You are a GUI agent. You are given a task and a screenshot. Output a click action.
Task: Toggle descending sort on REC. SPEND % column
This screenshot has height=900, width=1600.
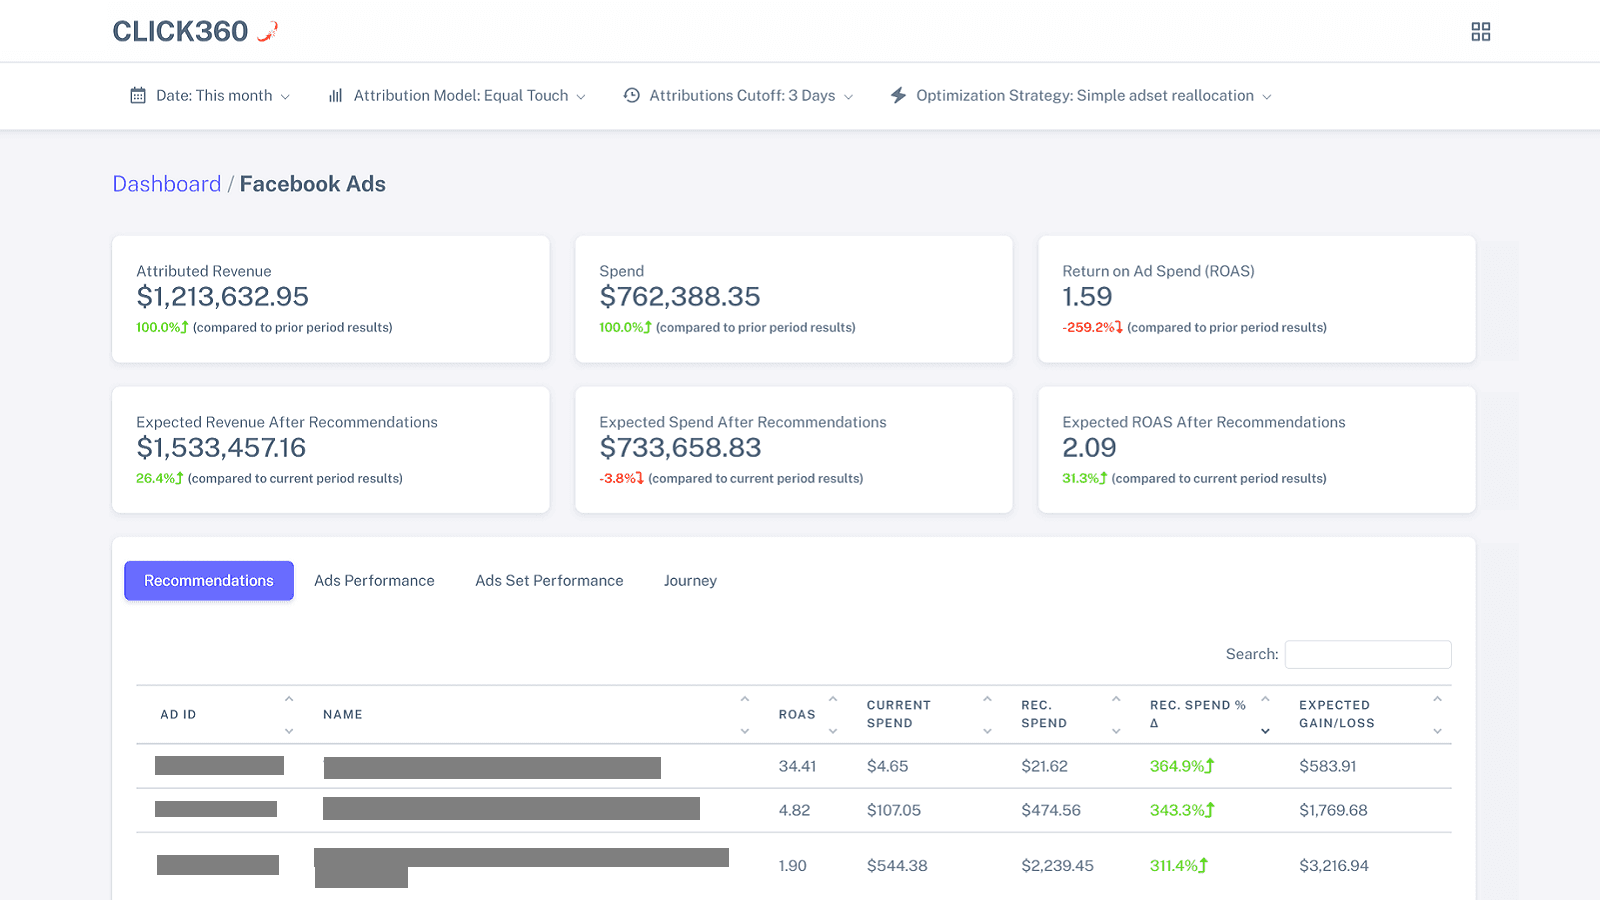(x=1266, y=731)
